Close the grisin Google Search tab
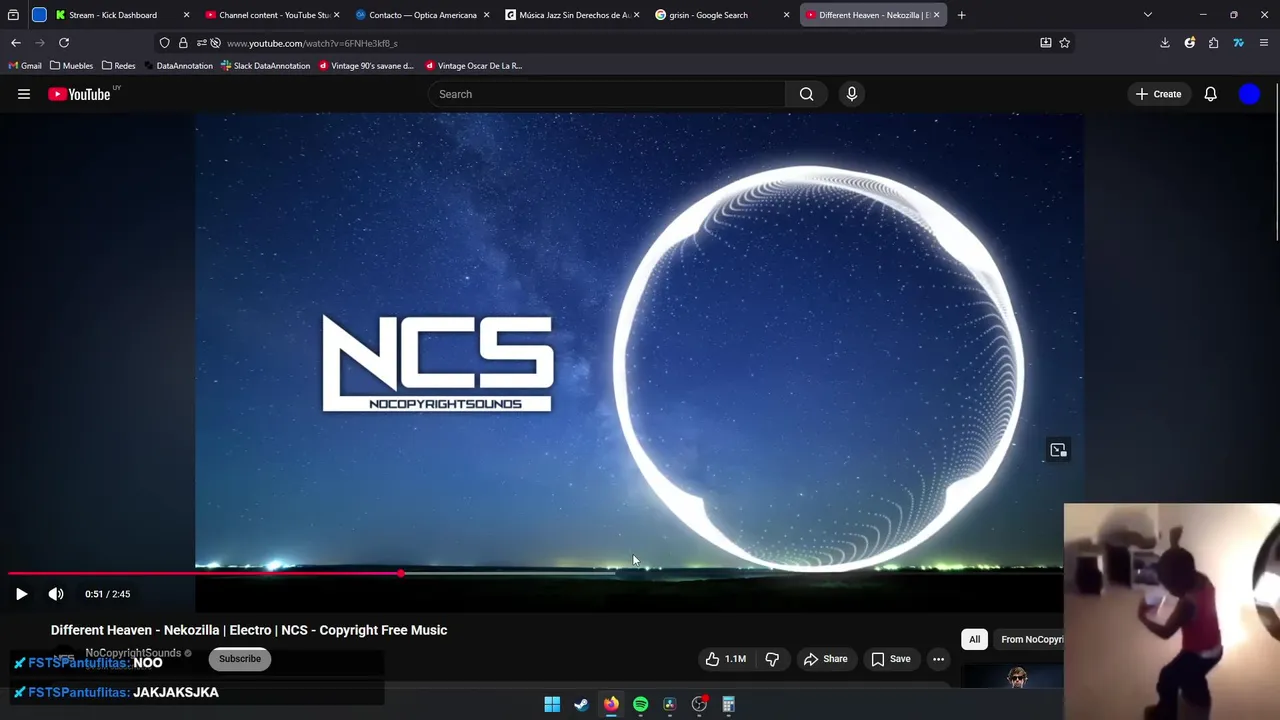1280x720 pixels. [786, 15]
